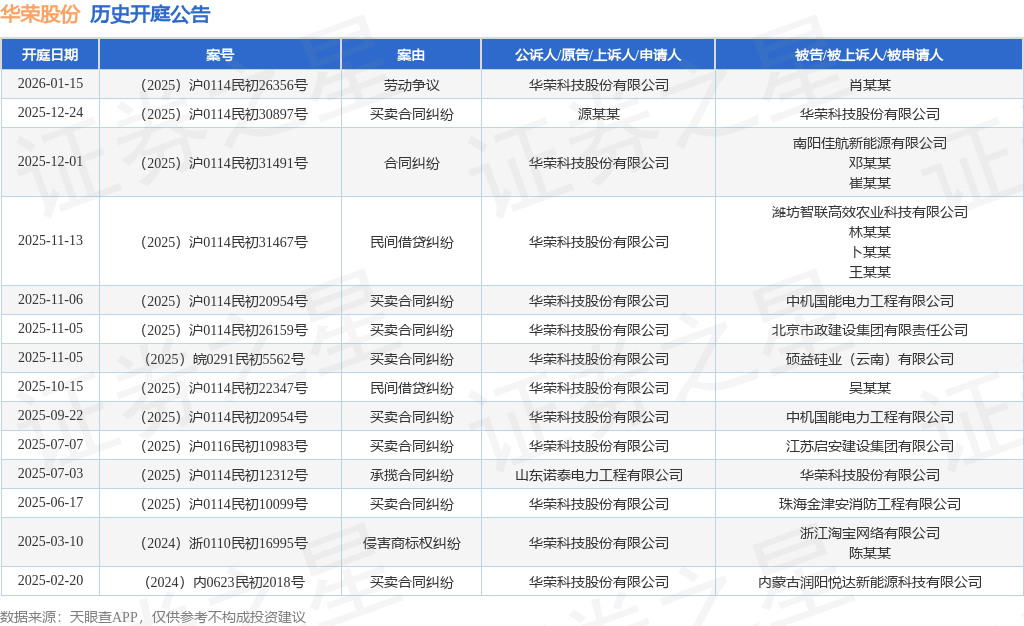Click date cell 2025-10-15
The width and height of the screenshot is (1024, 626).
(x=50, y=386)
